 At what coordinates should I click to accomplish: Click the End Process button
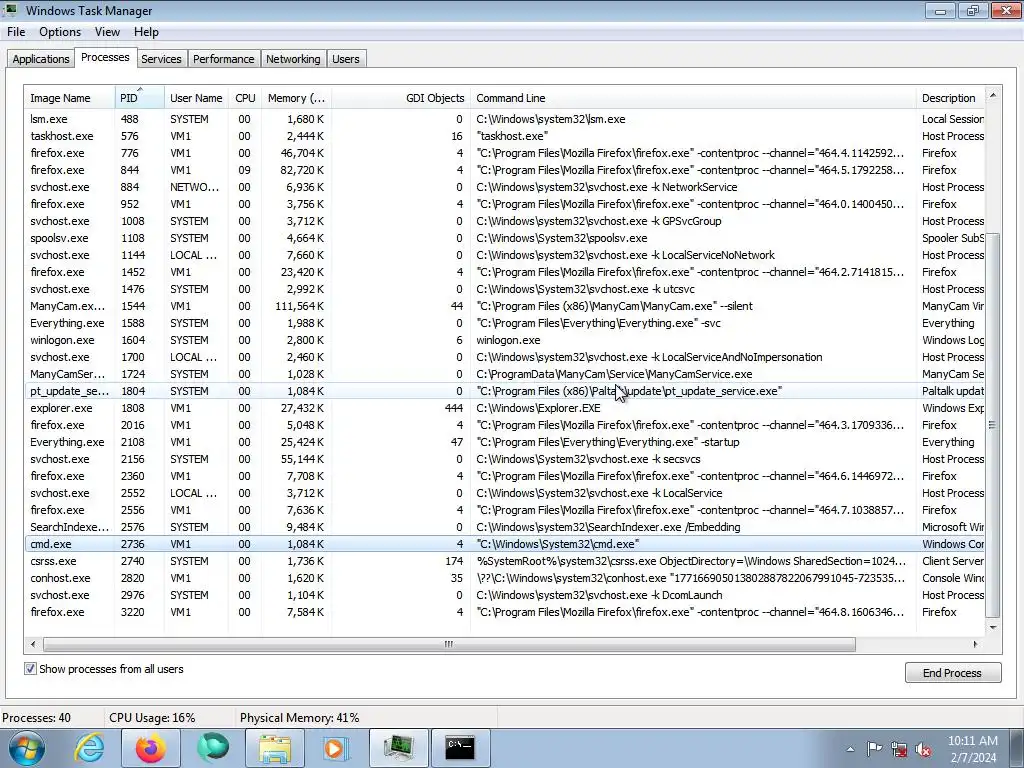tap(953, 673)
